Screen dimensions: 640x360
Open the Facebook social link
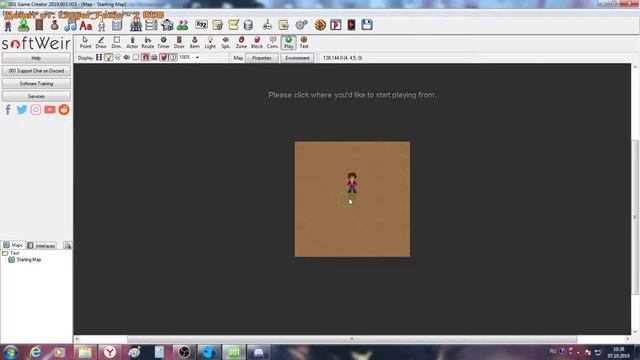[x=8, y=110]
